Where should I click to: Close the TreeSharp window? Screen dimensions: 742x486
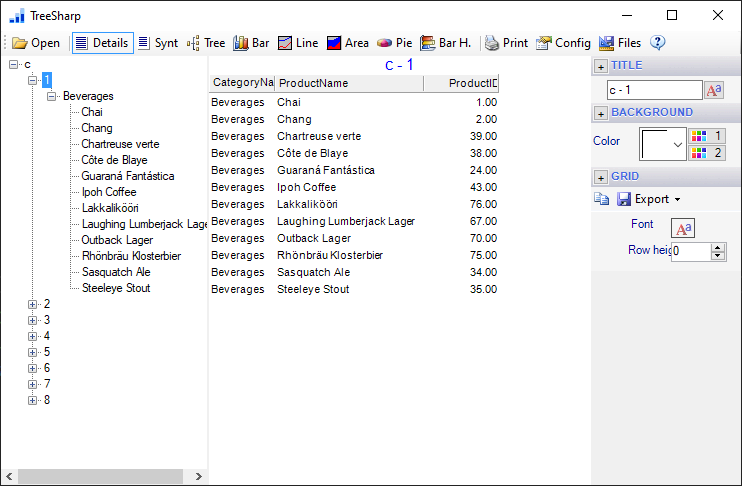click(x=718, y=15)
